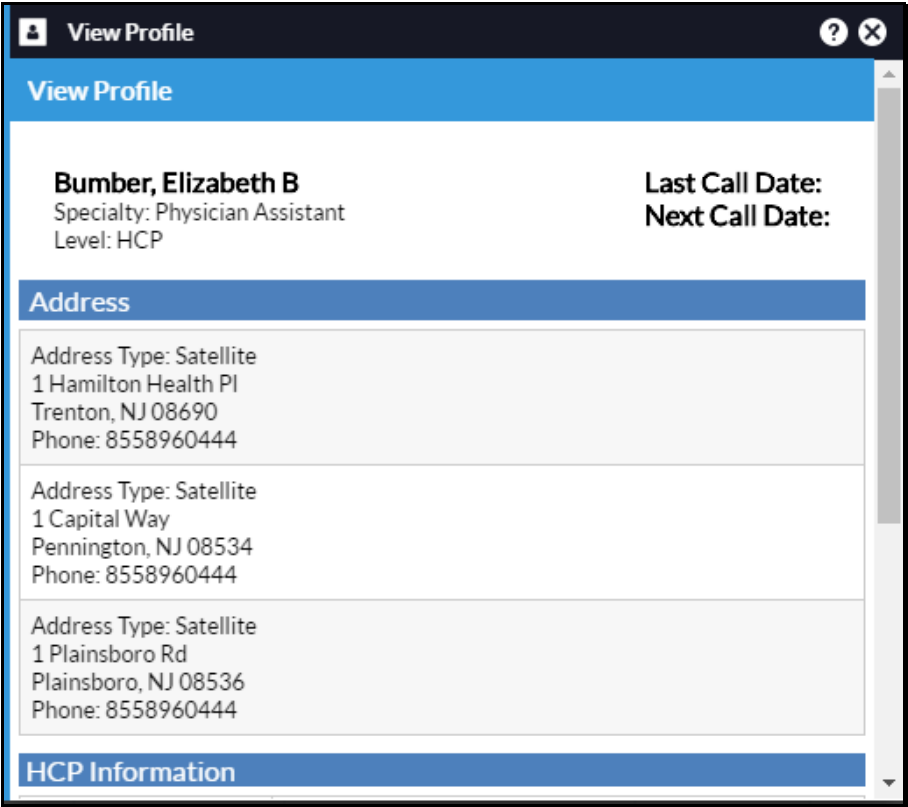Image resolution: width=908 pixels, height=807 pixels.
Task: Close the View Profile dialog
Action: pos(872,32)
